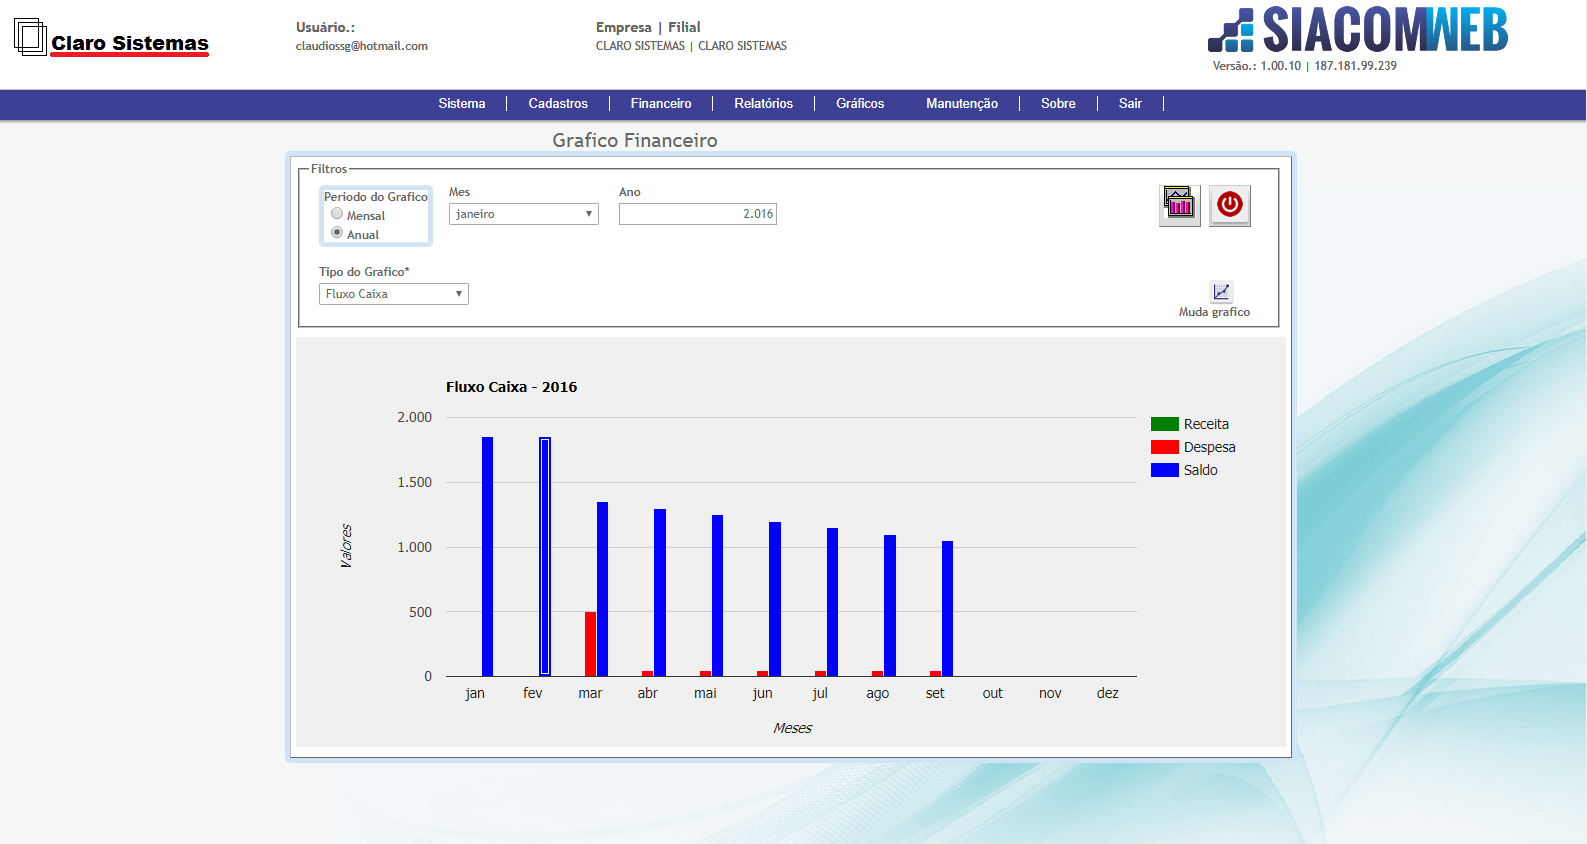Open the Cadastros menu
The height and width of the screenshot is (844, 1587).
558,104
